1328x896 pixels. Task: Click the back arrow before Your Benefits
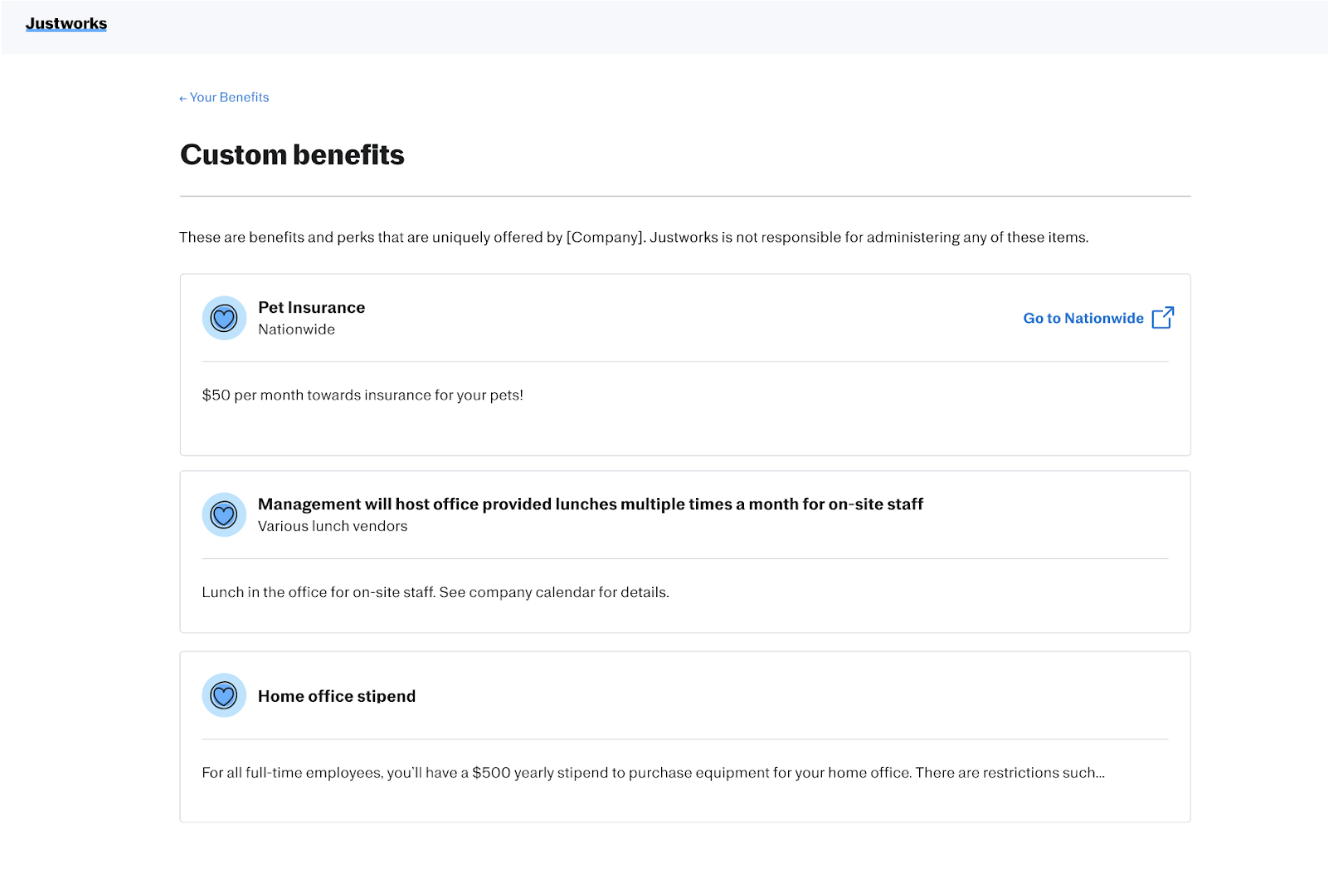[182, 97]
